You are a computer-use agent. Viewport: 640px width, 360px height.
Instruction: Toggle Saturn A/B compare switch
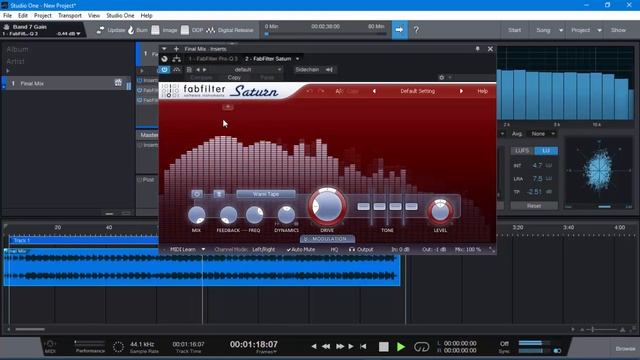(x=339, y=91)
